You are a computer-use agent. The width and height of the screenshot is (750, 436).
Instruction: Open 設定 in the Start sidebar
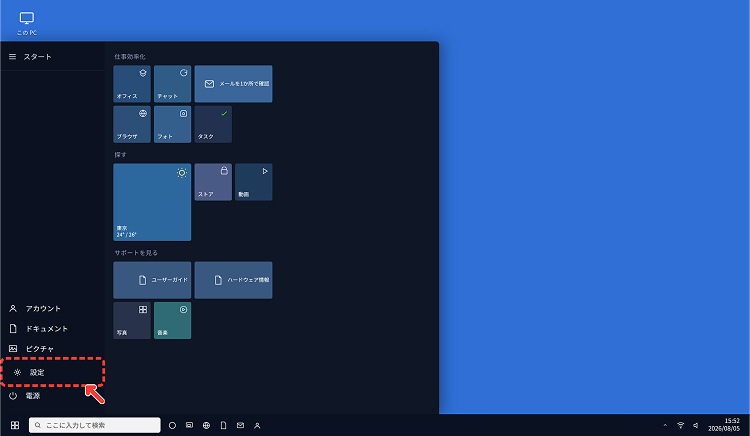pos(53,372)
